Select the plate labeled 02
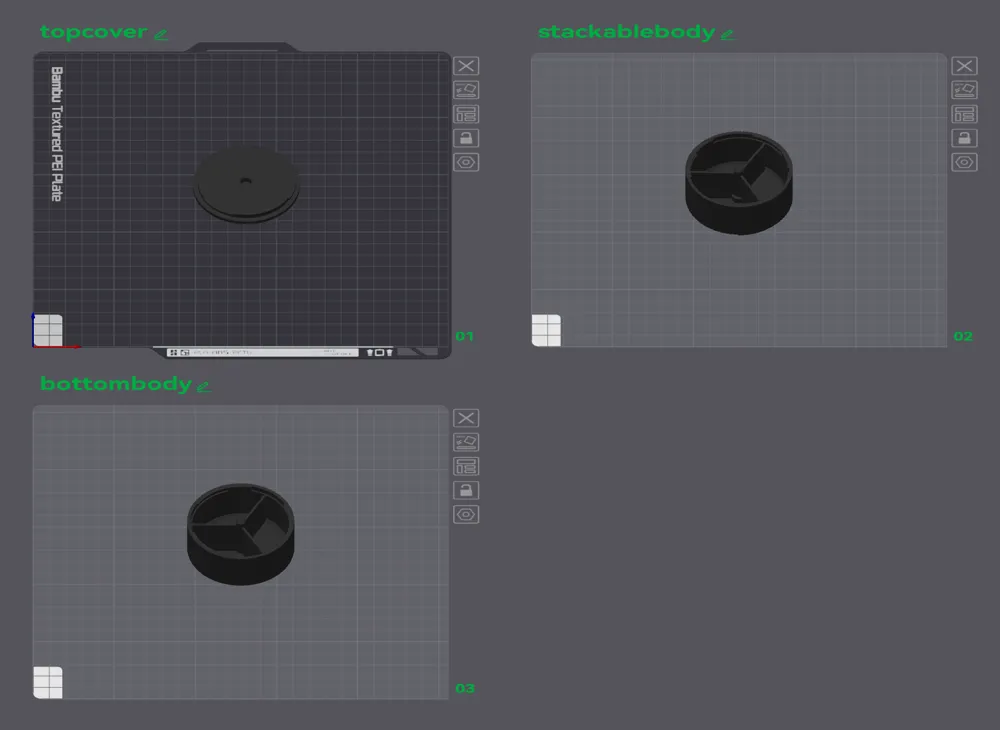 [x=963, y=336]
